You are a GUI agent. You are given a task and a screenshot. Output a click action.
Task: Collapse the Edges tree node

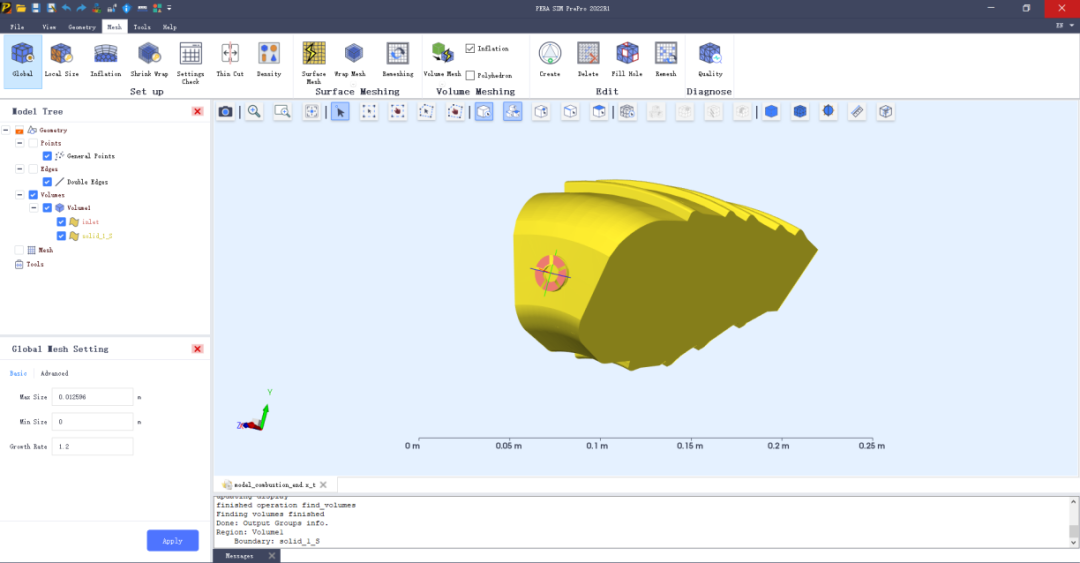tap(19, 169)
